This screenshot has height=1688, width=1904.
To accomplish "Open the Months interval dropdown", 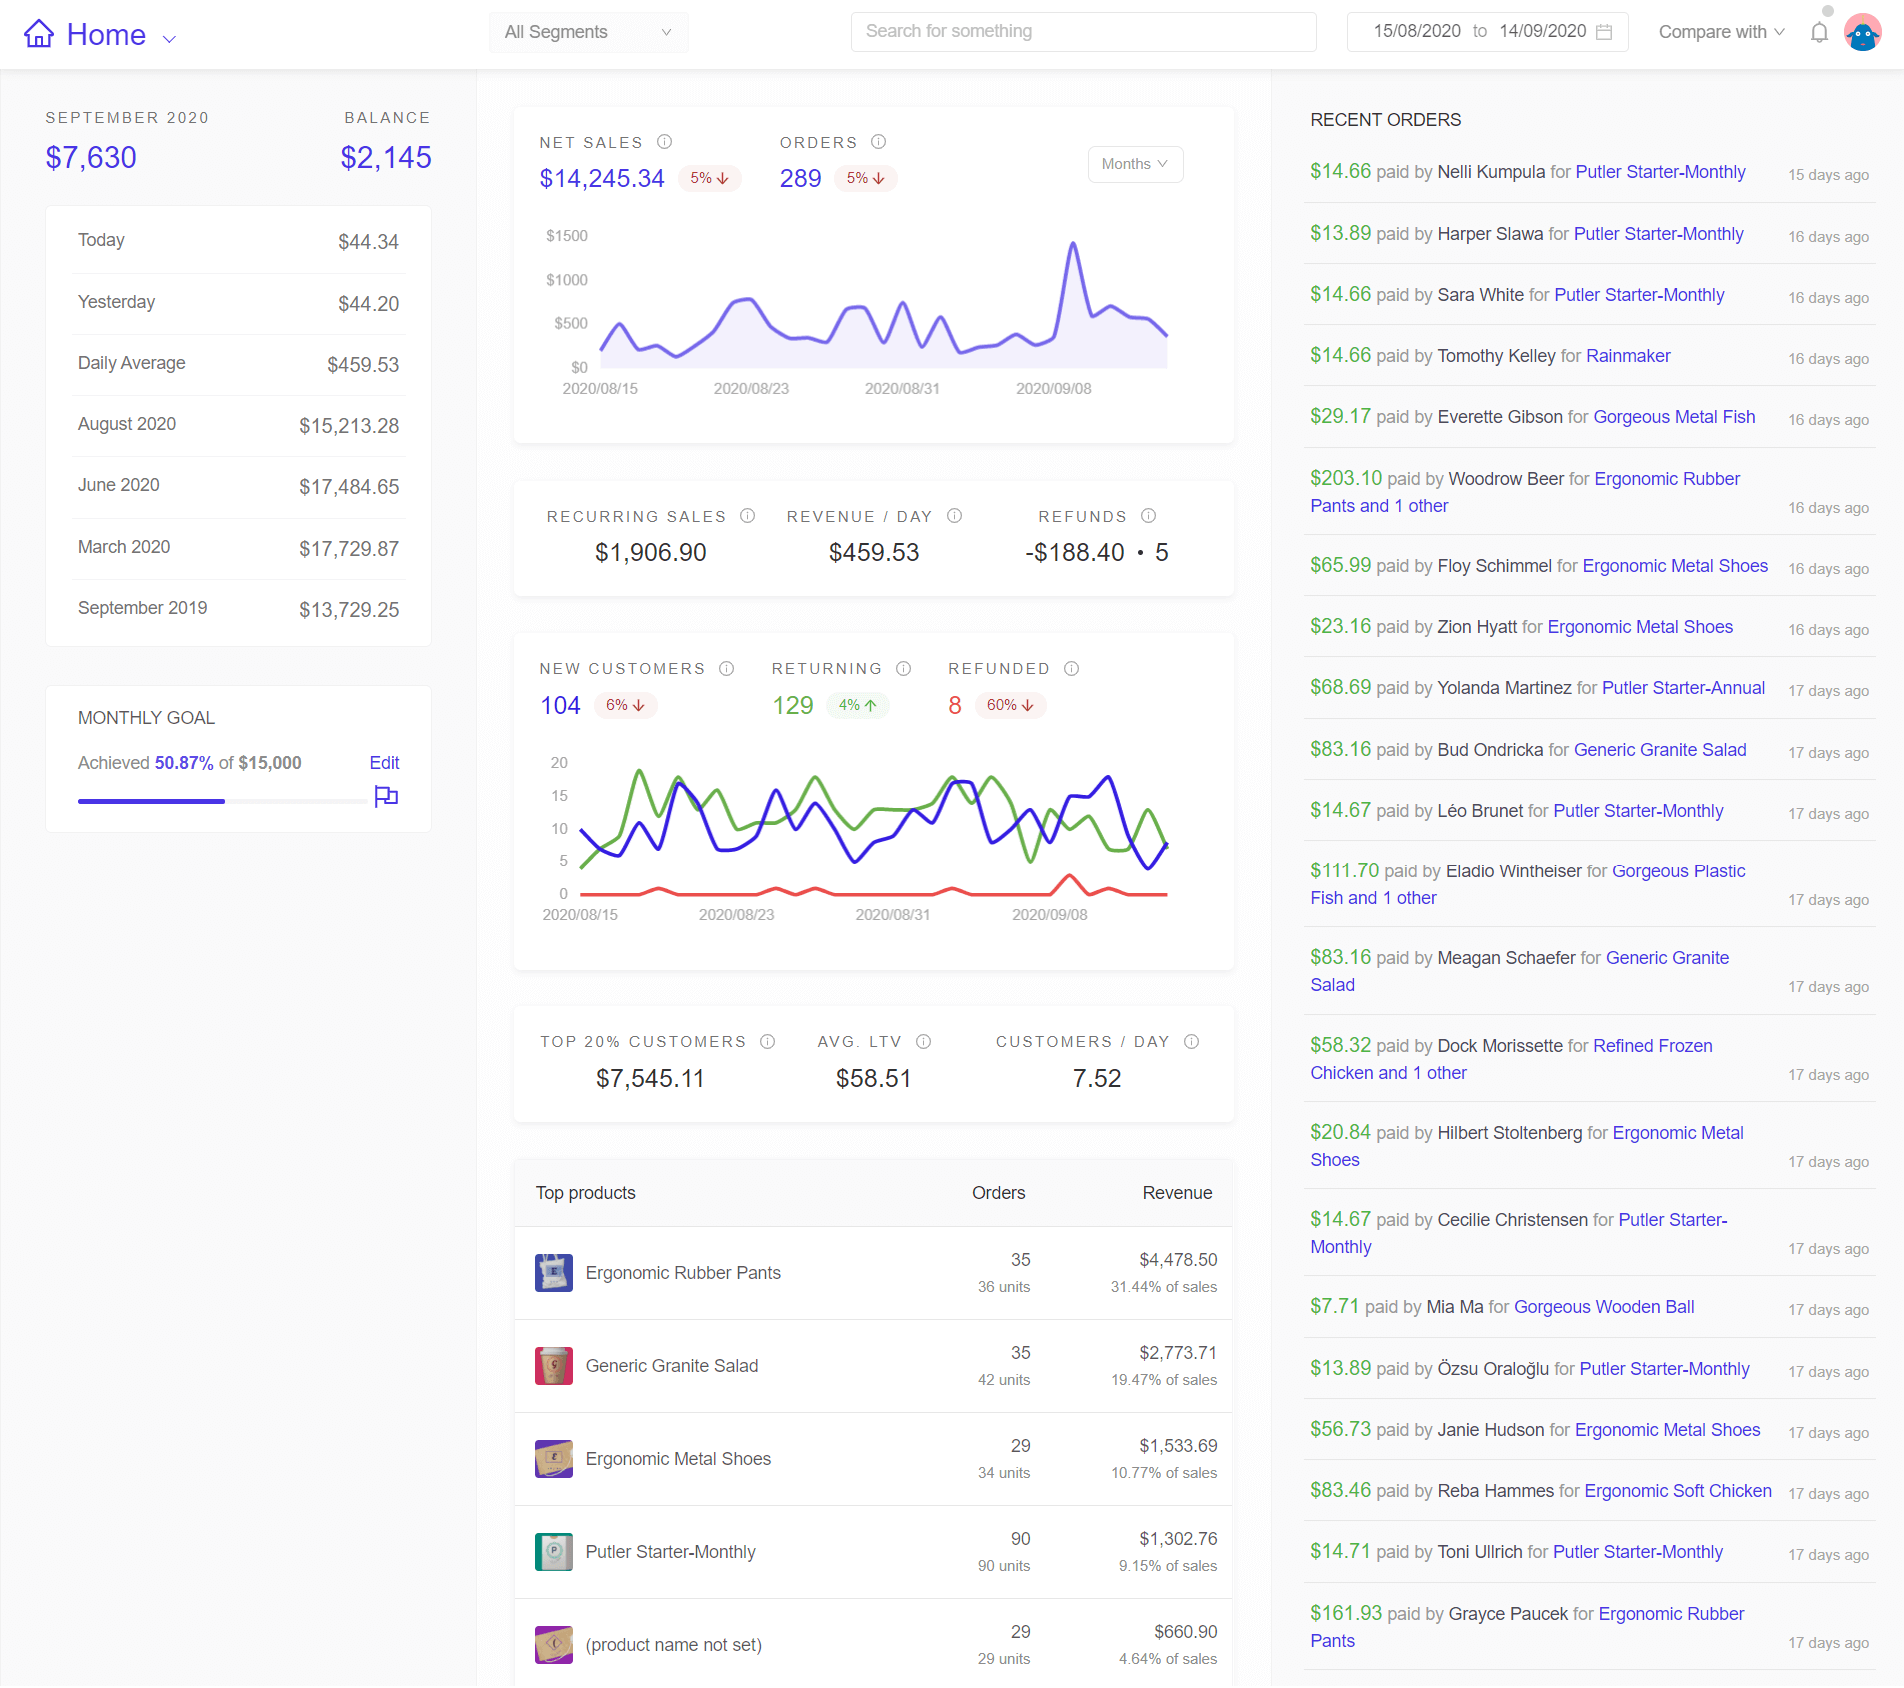I will pyautogui.click(x=1134, y=164).
